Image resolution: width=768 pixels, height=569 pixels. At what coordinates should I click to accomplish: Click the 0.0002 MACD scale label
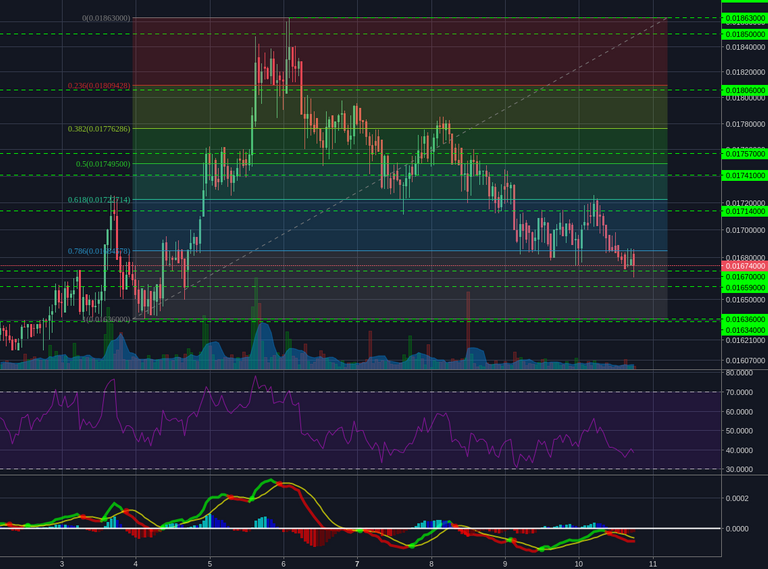click(x=737, y=498)
